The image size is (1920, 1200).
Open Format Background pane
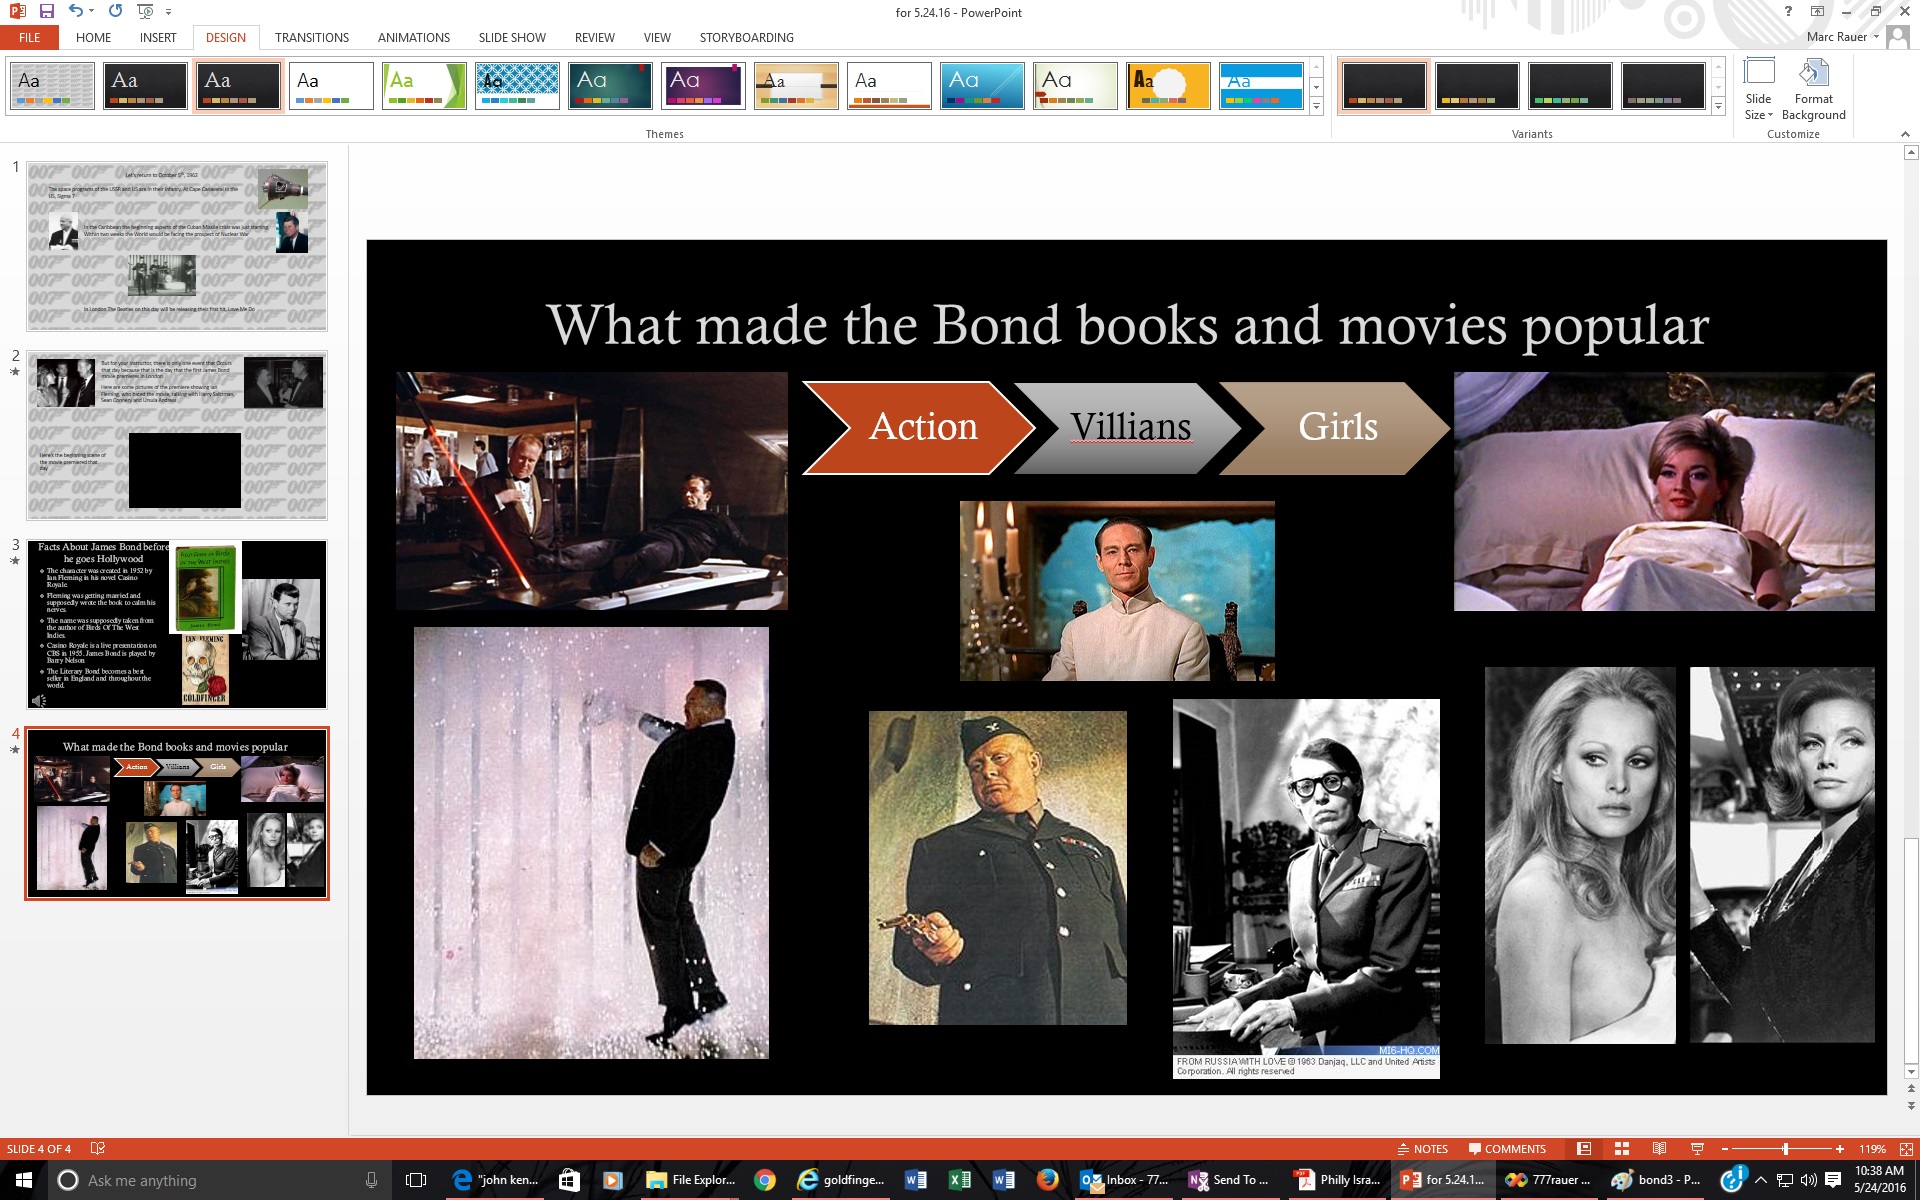click(1813, 89)
